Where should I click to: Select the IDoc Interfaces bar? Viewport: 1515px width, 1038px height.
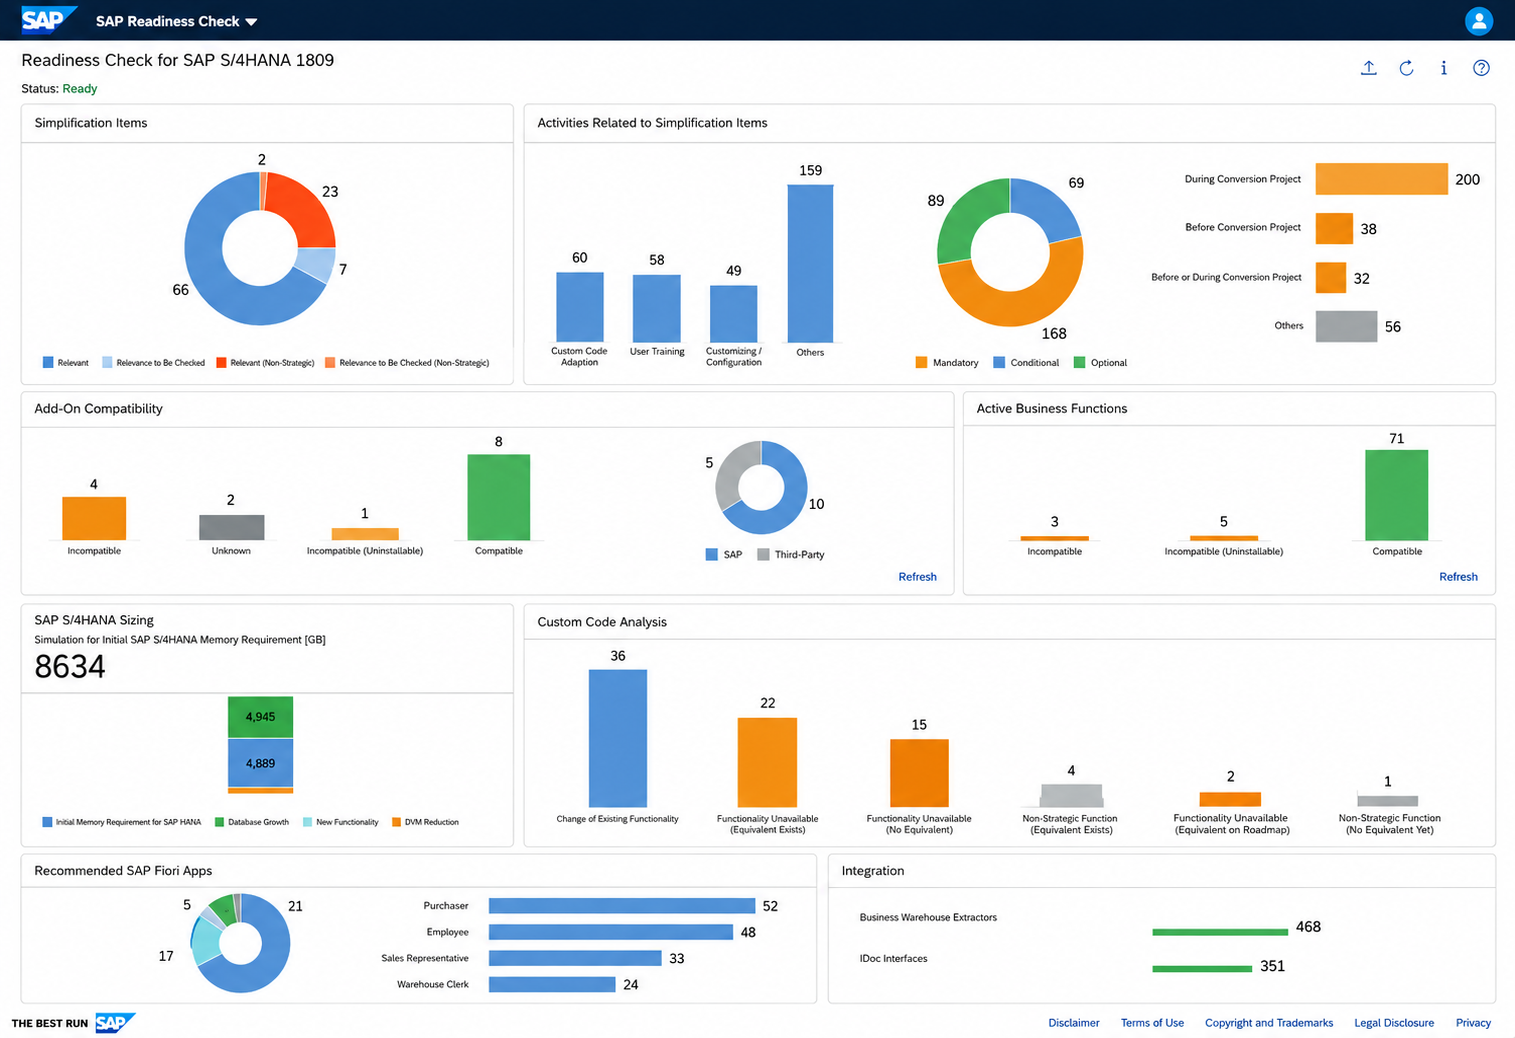(x=1202, y=968)
